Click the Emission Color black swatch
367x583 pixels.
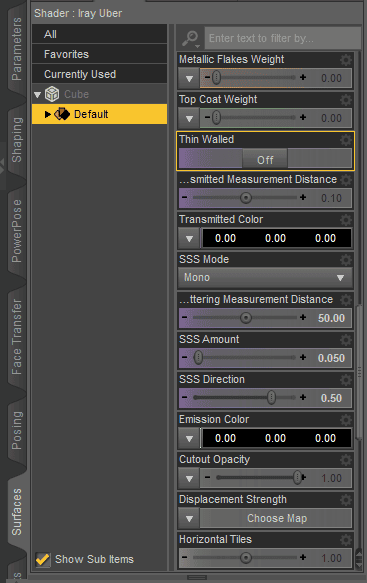[276, 438]
